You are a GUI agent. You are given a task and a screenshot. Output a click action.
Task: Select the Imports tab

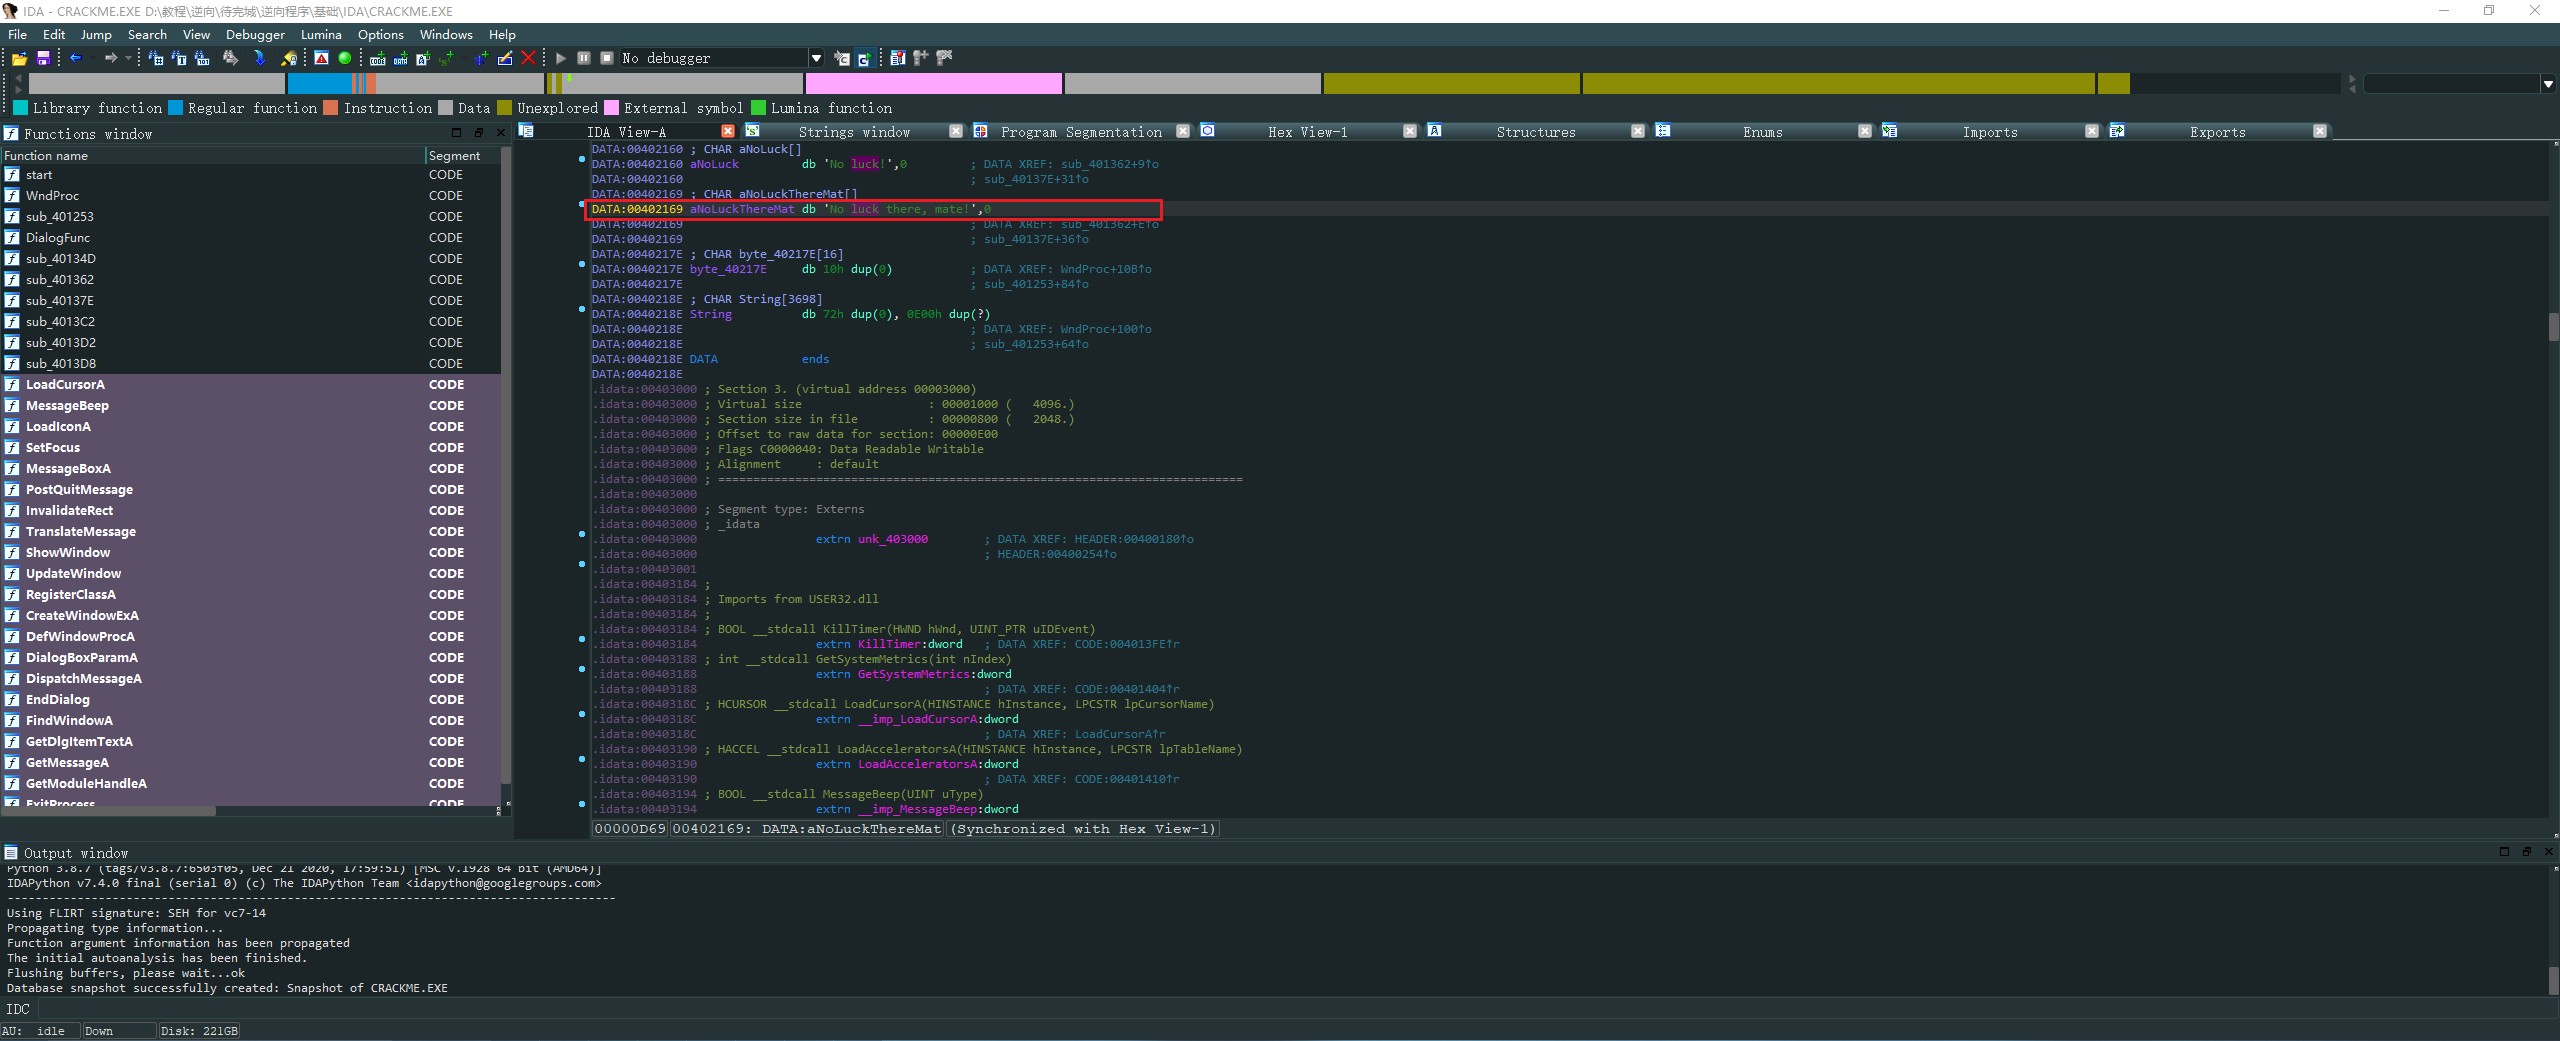1989,132
